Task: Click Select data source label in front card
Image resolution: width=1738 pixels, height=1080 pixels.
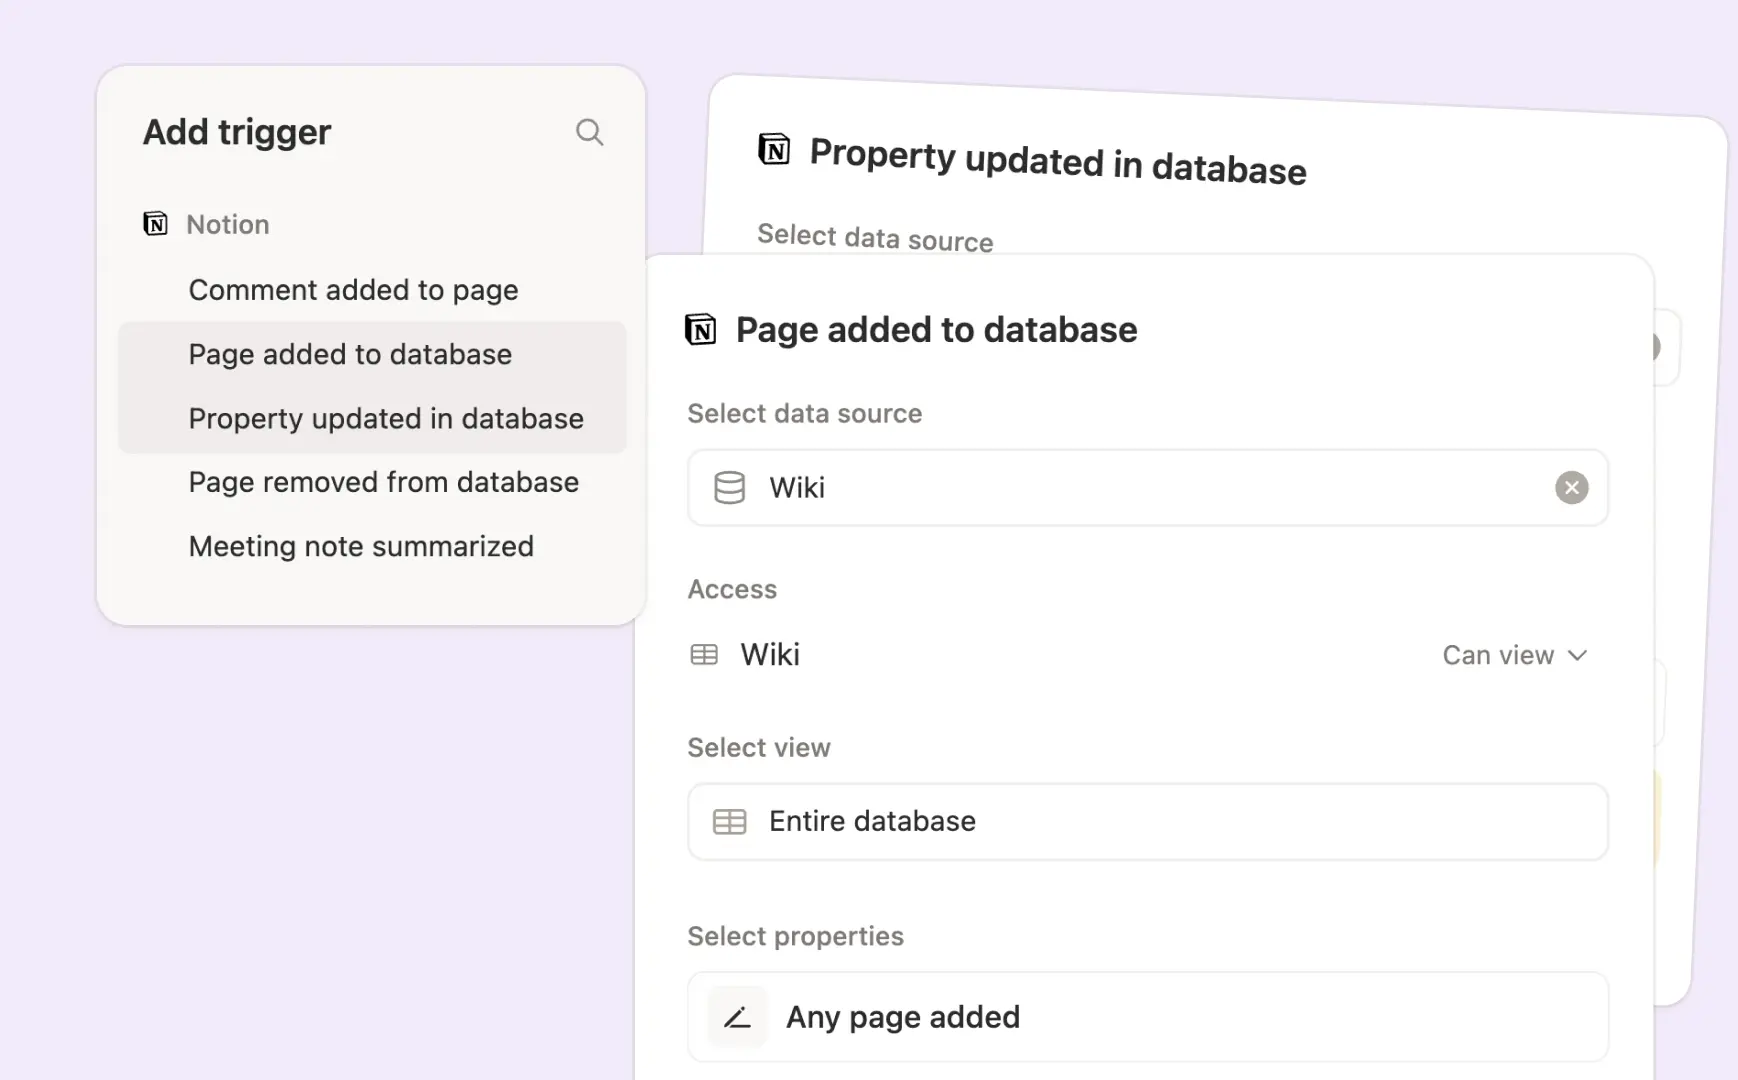Action: 805,414
